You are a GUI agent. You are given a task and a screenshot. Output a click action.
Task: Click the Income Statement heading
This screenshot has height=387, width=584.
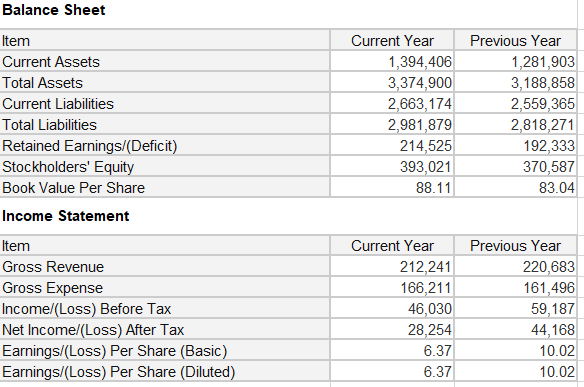66,216
